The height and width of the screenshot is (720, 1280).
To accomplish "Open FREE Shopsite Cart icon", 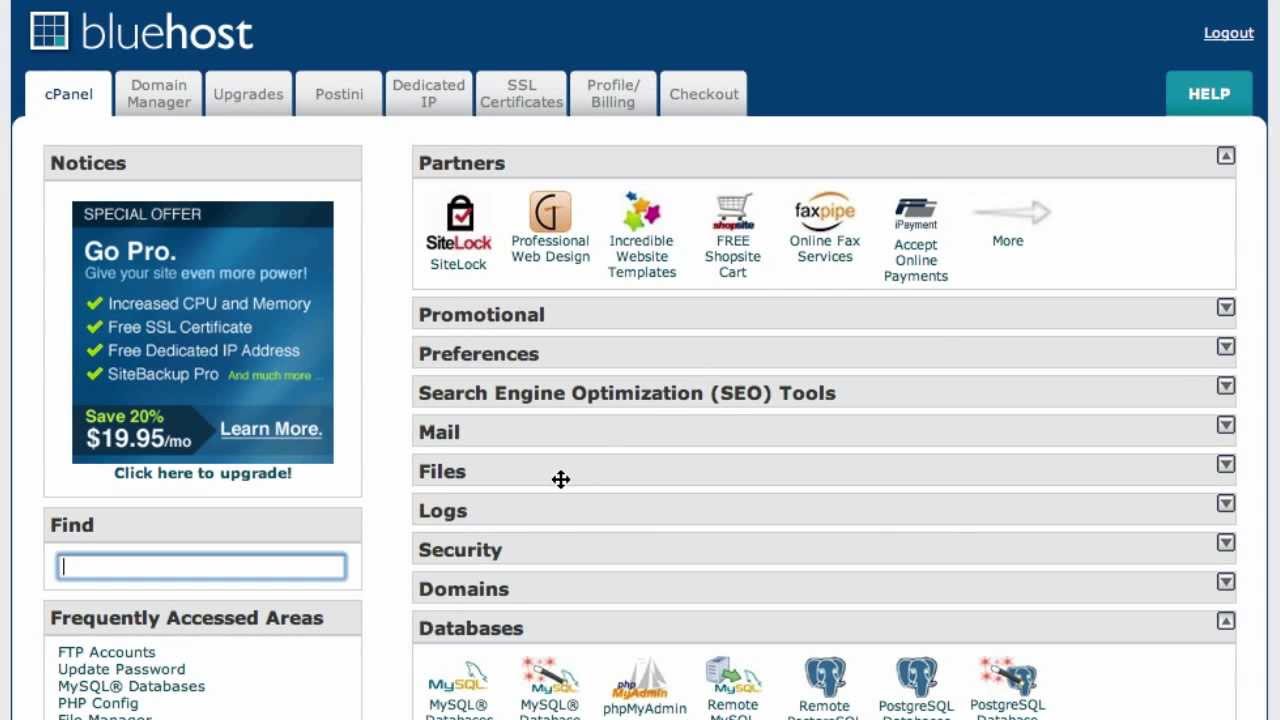I will click(733, 211).
